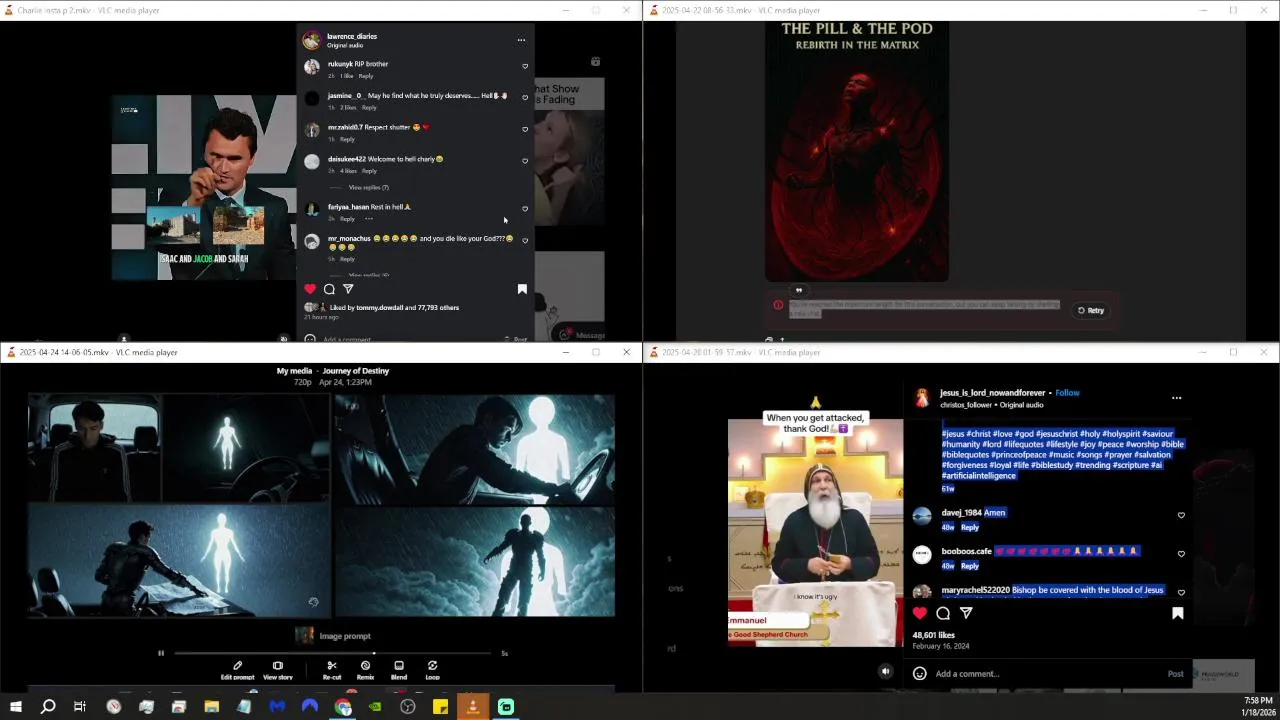Open Task View on taskbar
This screenshot has height=720, width=1280.
point(80,707)
